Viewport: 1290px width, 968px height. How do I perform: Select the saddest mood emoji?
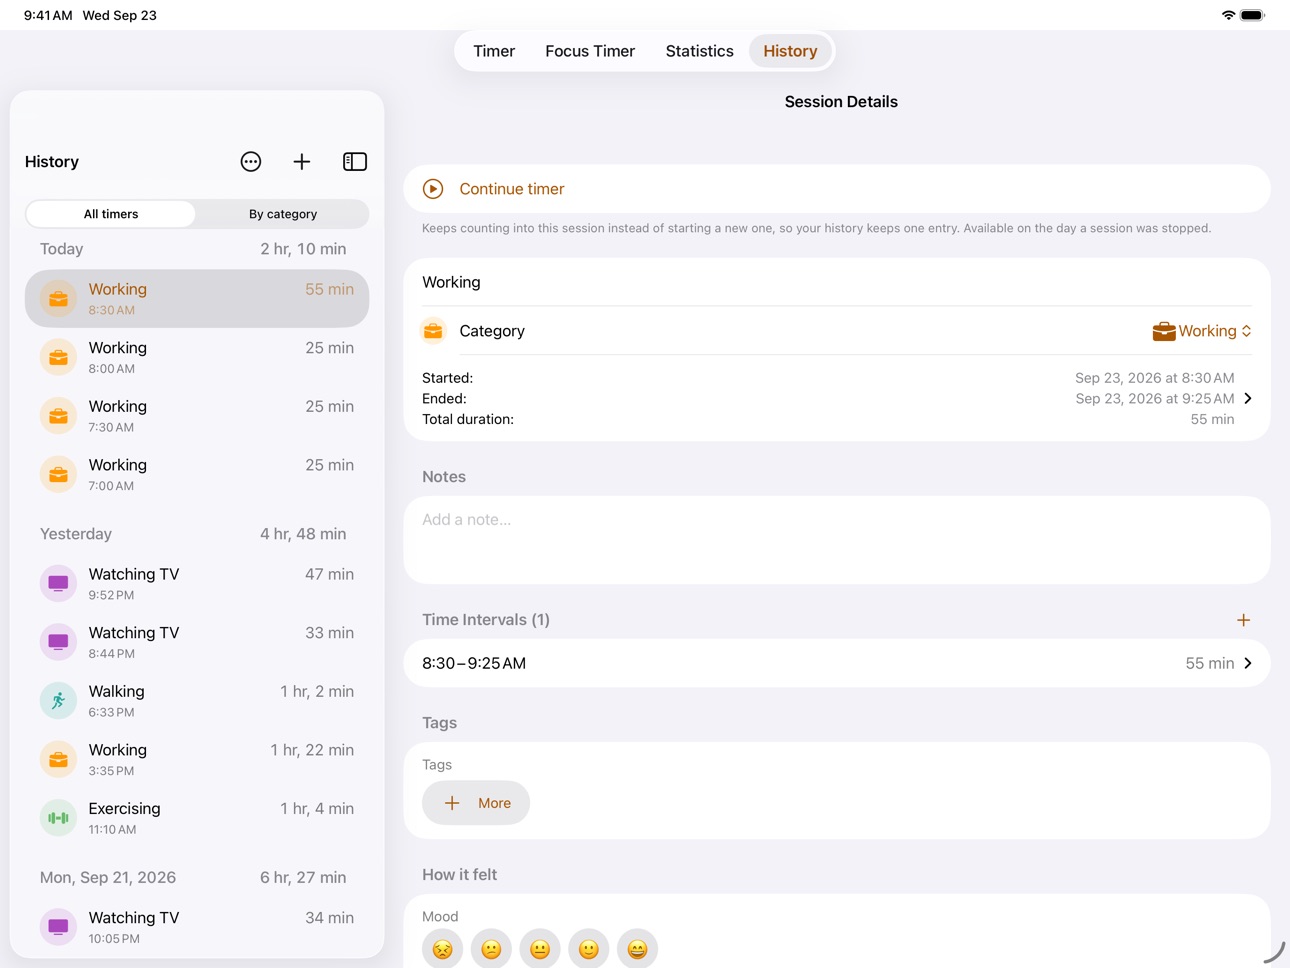443,949
